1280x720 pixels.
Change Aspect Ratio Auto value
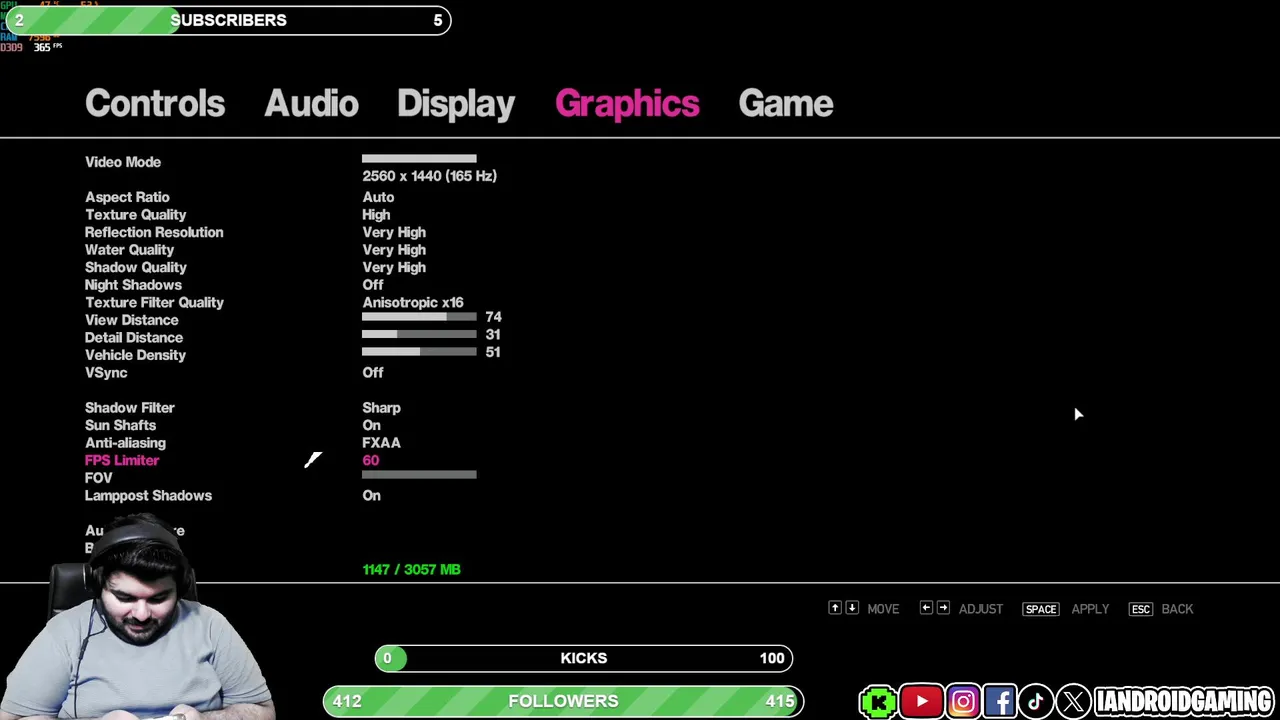tap(378, 197)
